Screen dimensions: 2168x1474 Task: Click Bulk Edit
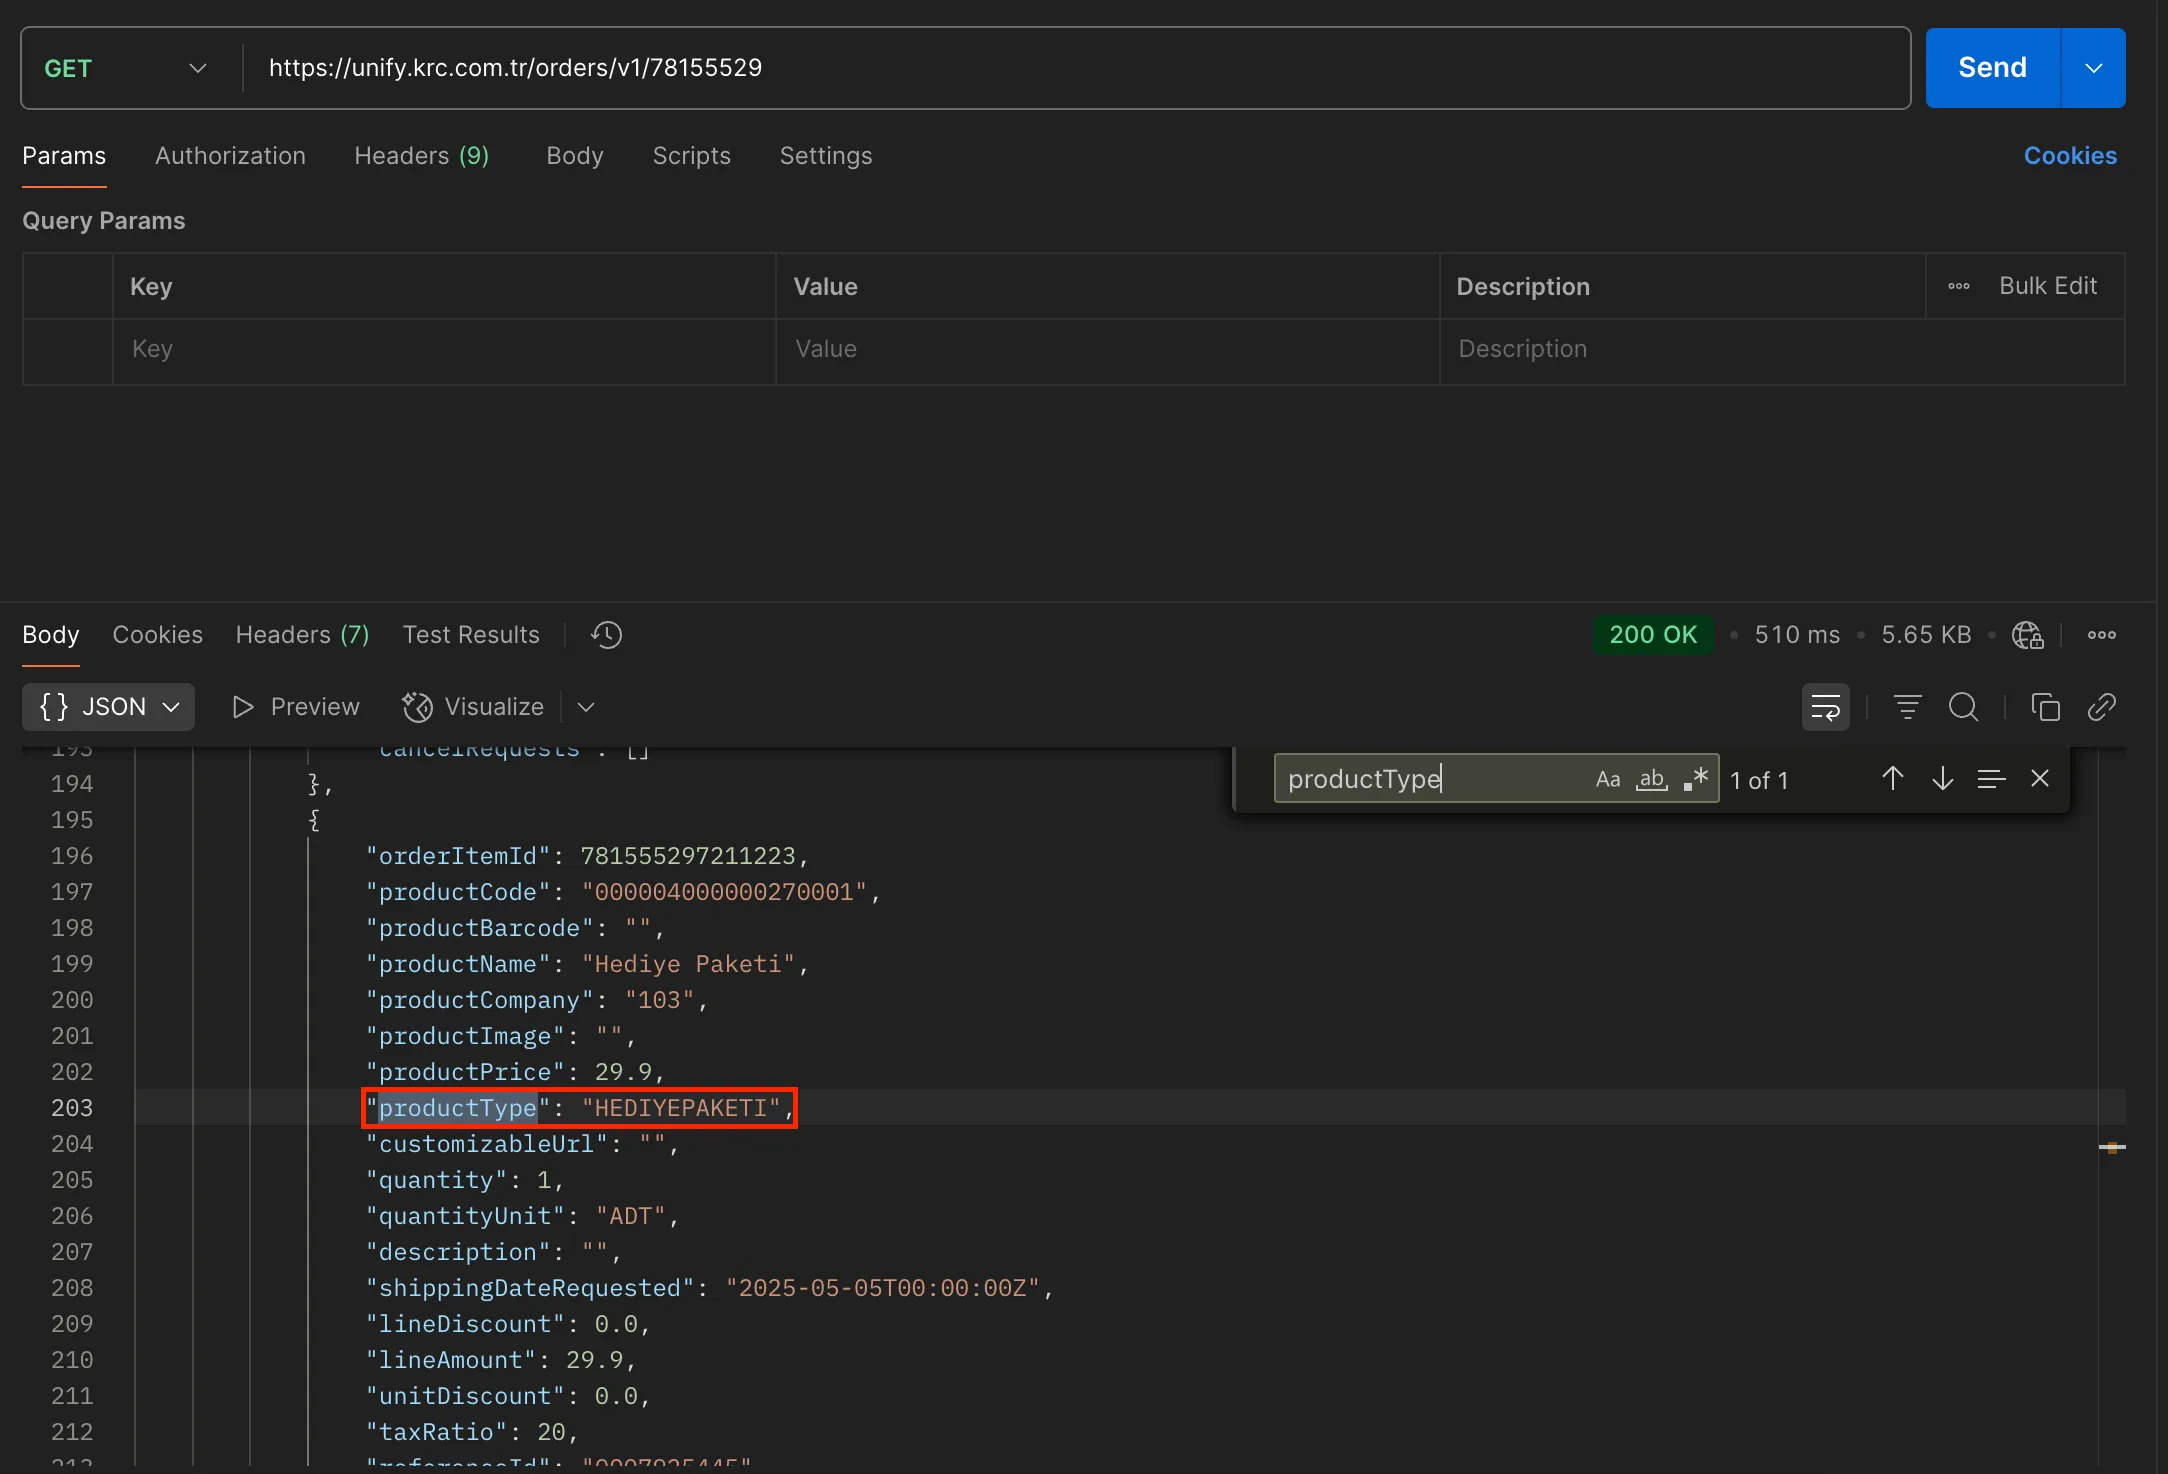(x=2047, y=286)
